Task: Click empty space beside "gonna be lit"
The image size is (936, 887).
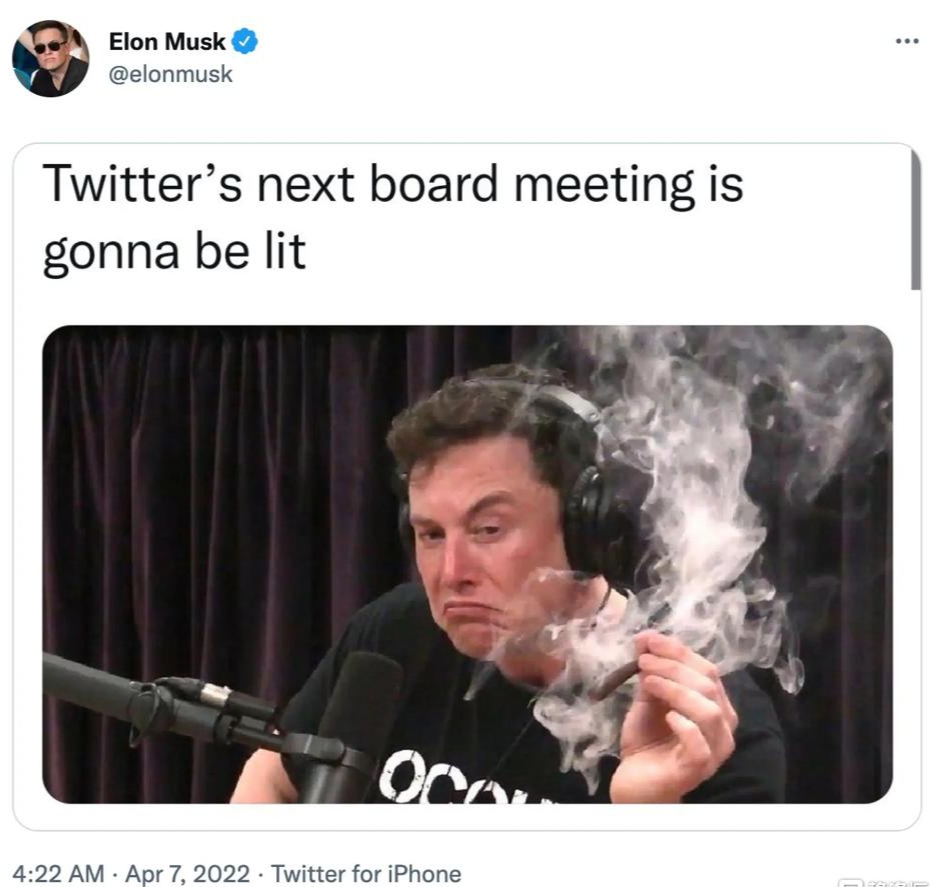Action: pos(597,252)
